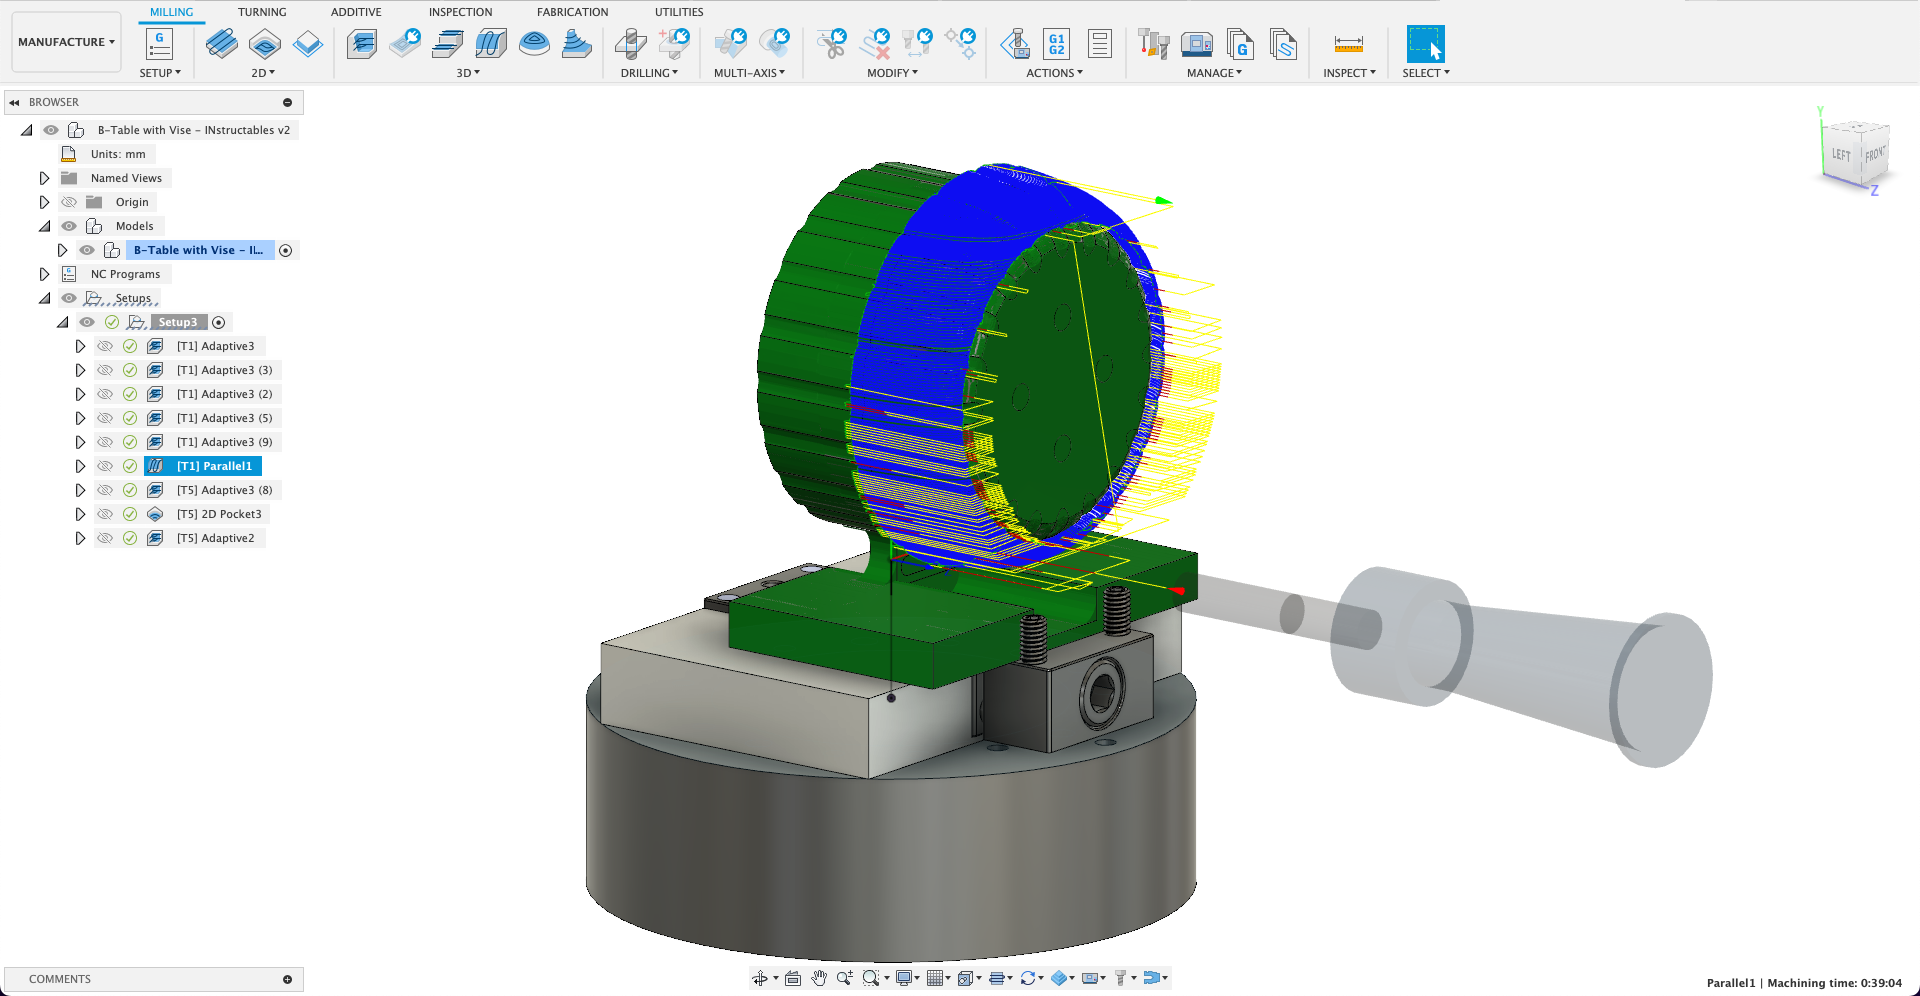Toggle visibility of the Origin folder
The image size is (1920, 996).
tap(69, 202)
